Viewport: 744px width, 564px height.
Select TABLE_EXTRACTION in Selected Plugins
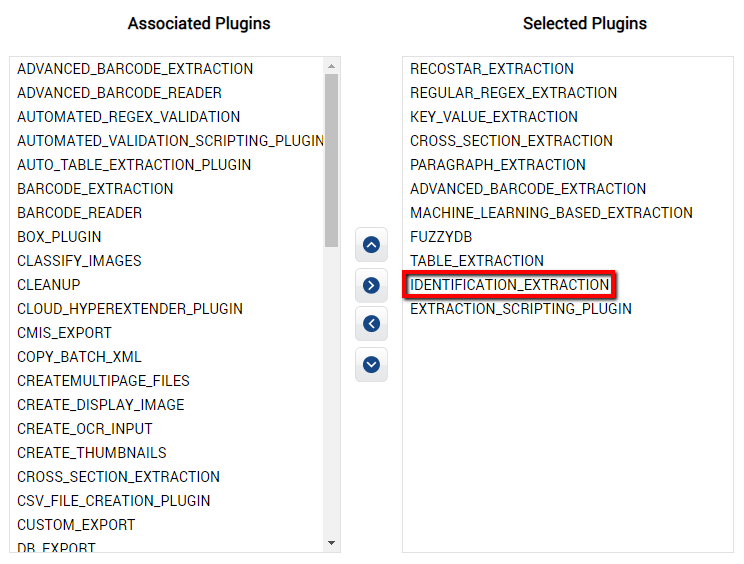click(476, 260)
